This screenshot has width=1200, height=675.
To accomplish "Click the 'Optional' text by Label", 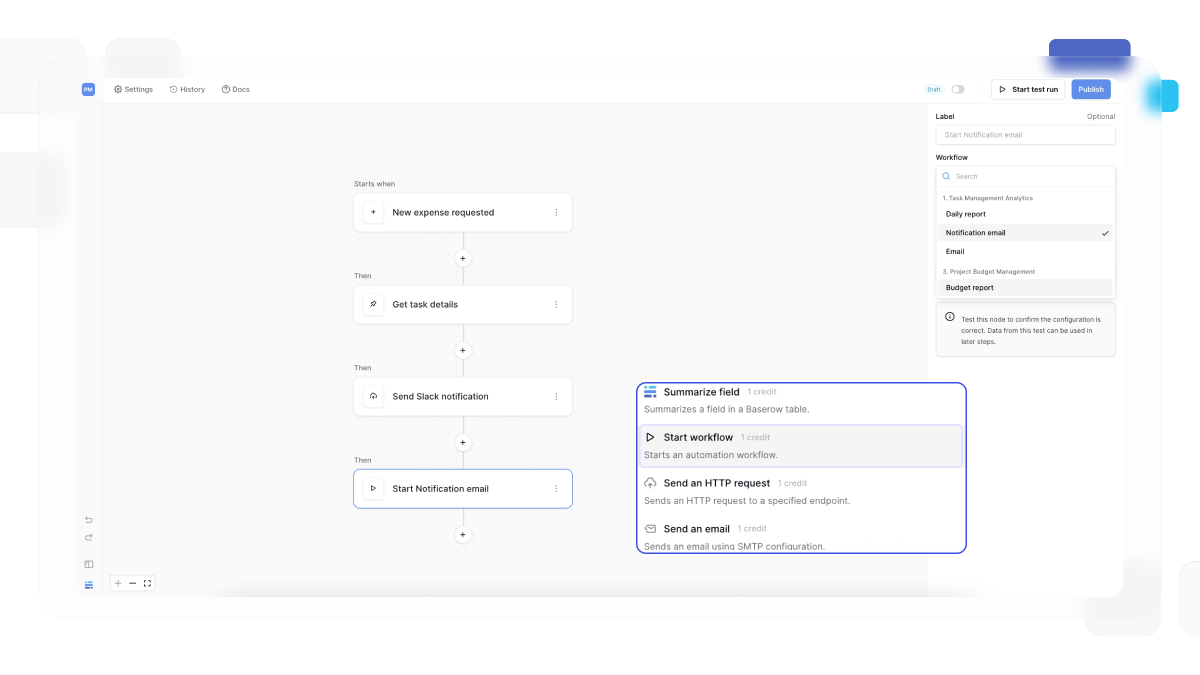I will [1101, 117].
